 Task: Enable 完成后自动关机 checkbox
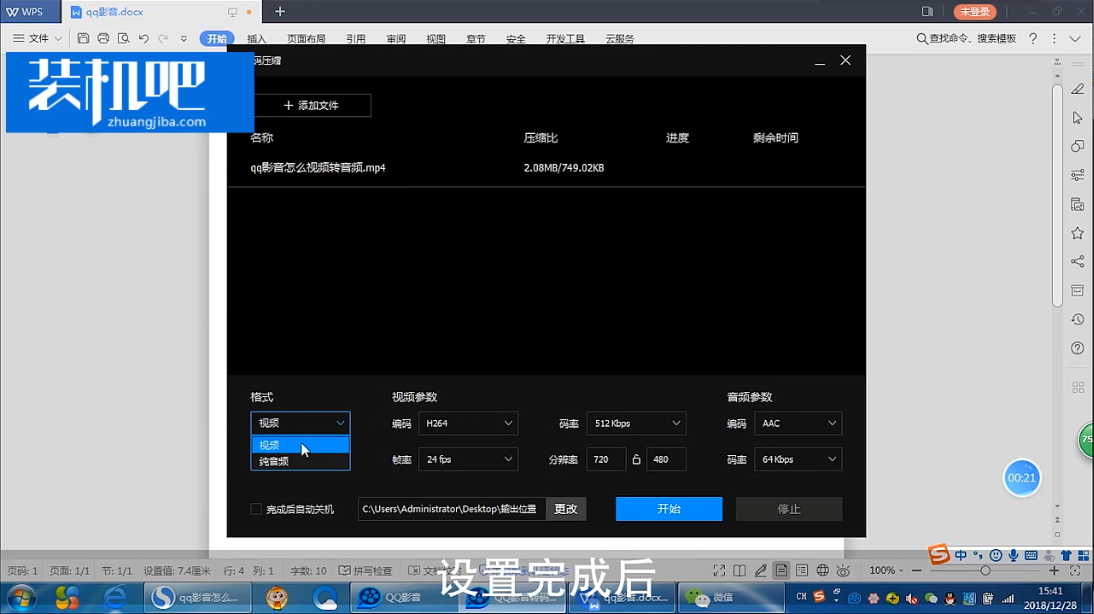[x=256, y=509]
